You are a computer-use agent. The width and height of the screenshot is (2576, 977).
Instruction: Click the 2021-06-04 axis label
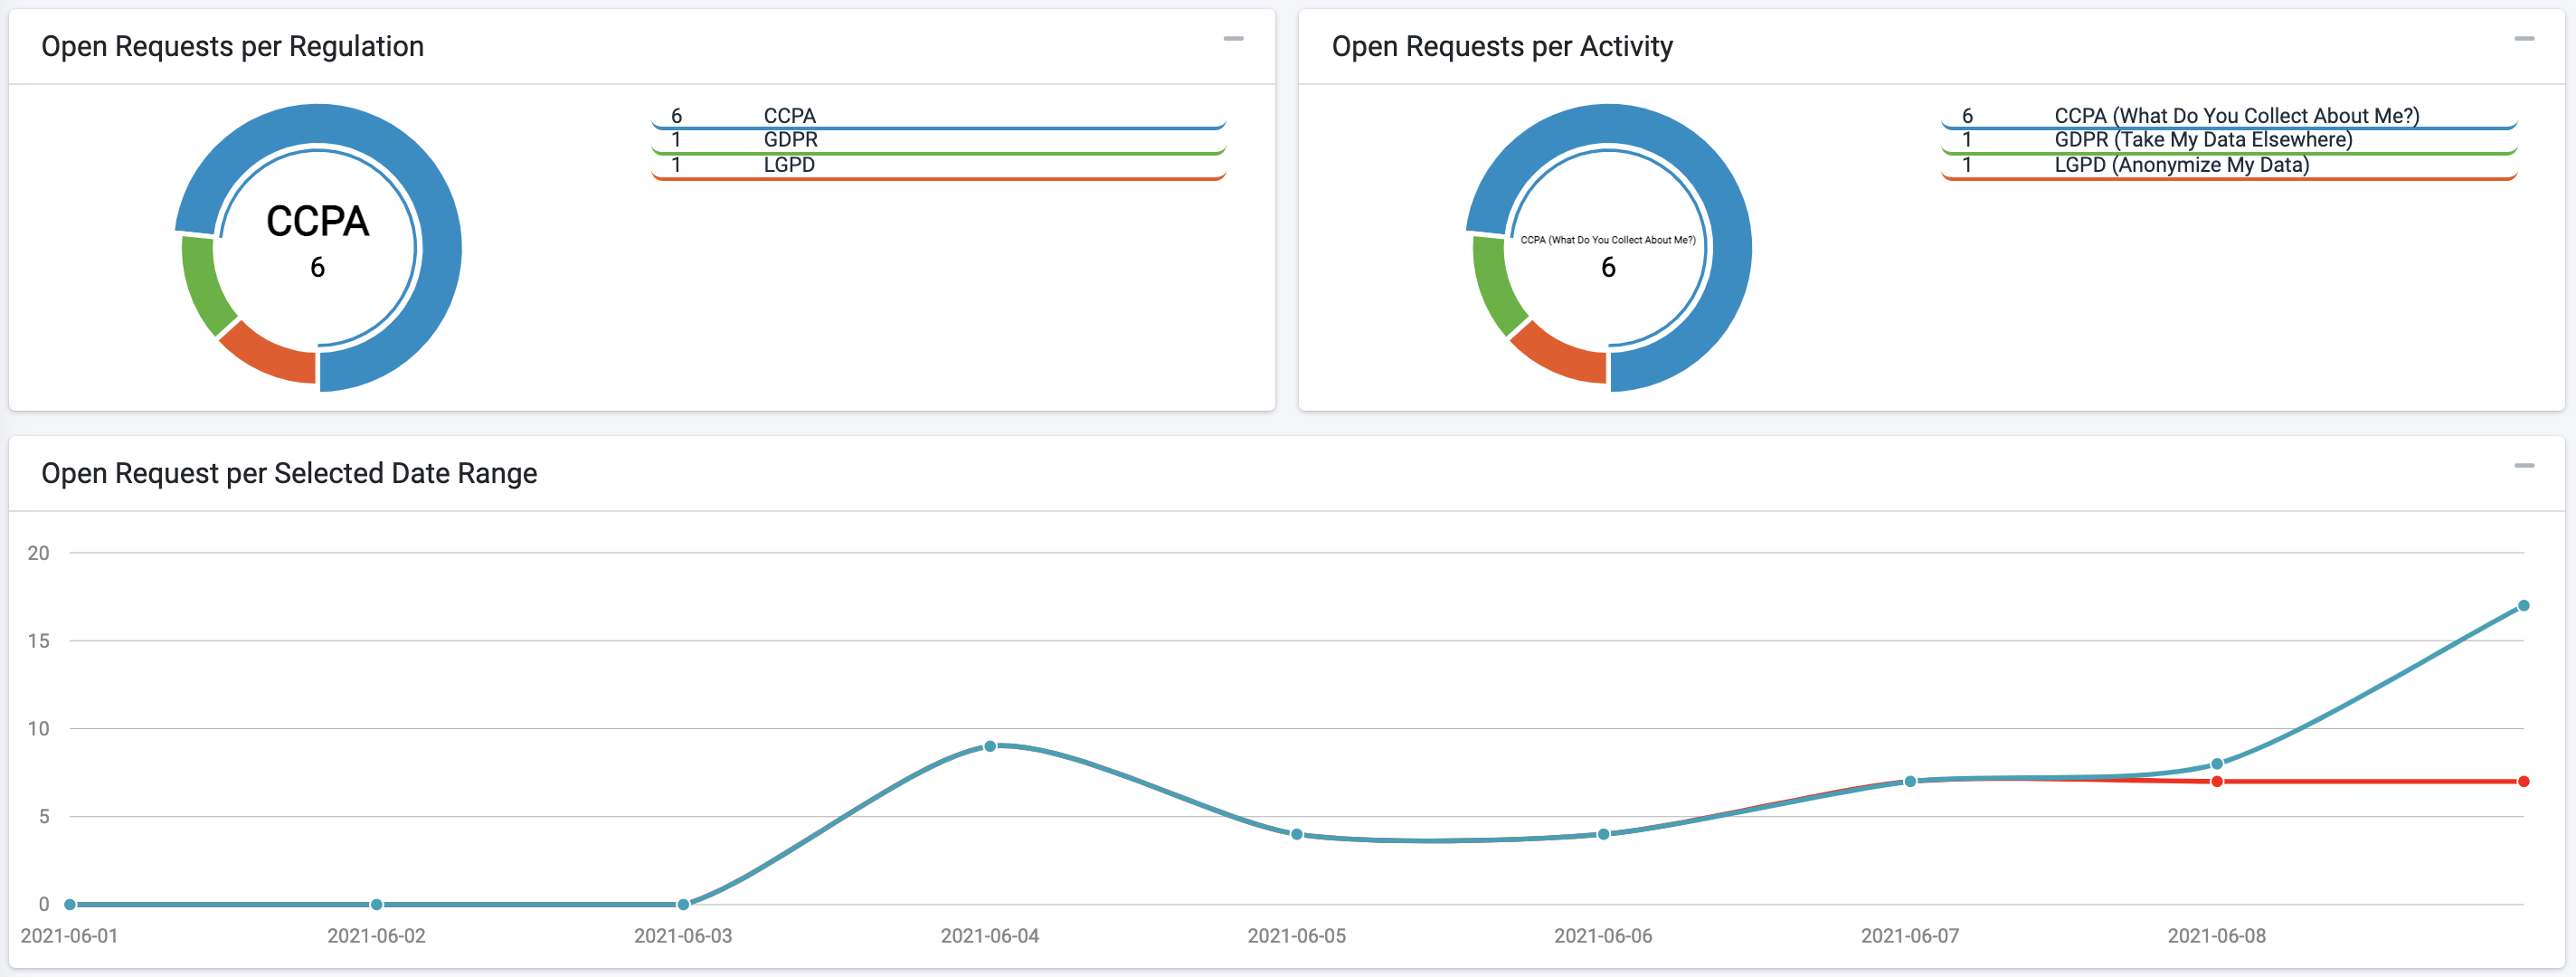(990, 936)
